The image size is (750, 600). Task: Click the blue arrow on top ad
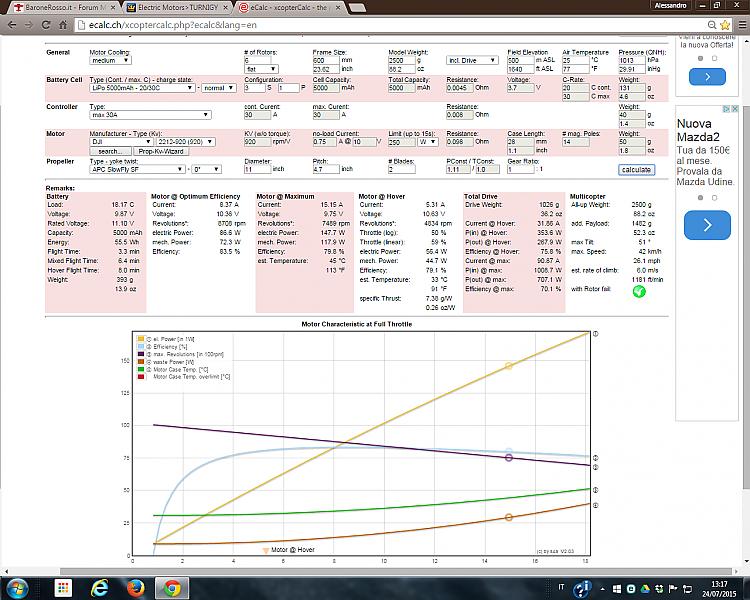pos(707,76)
